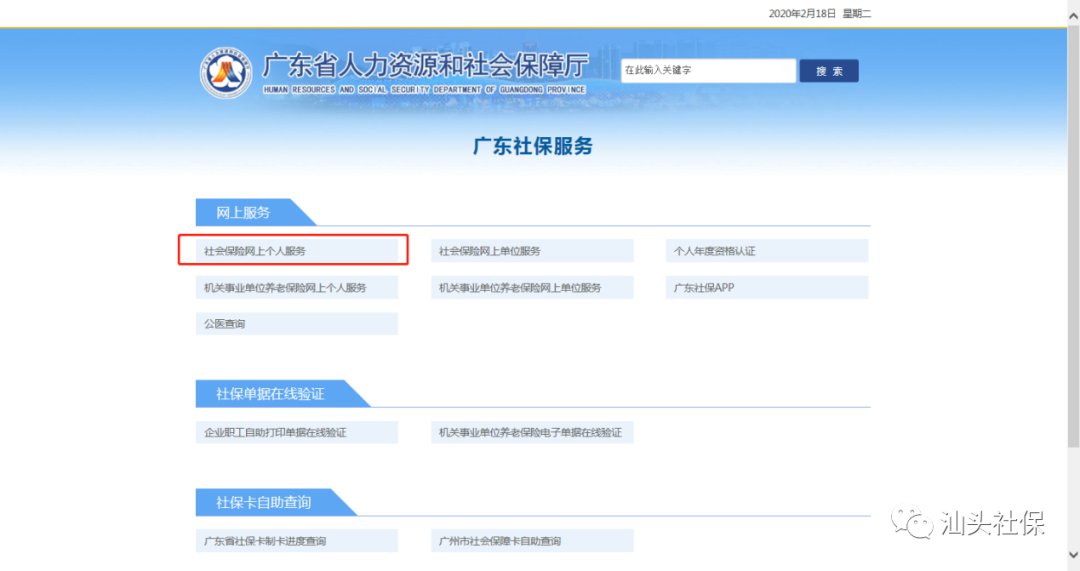Click the 广东省人力资源和社会保障厅 site title
The height and width of the screenshot is (571, 1080).
(424, 67)
